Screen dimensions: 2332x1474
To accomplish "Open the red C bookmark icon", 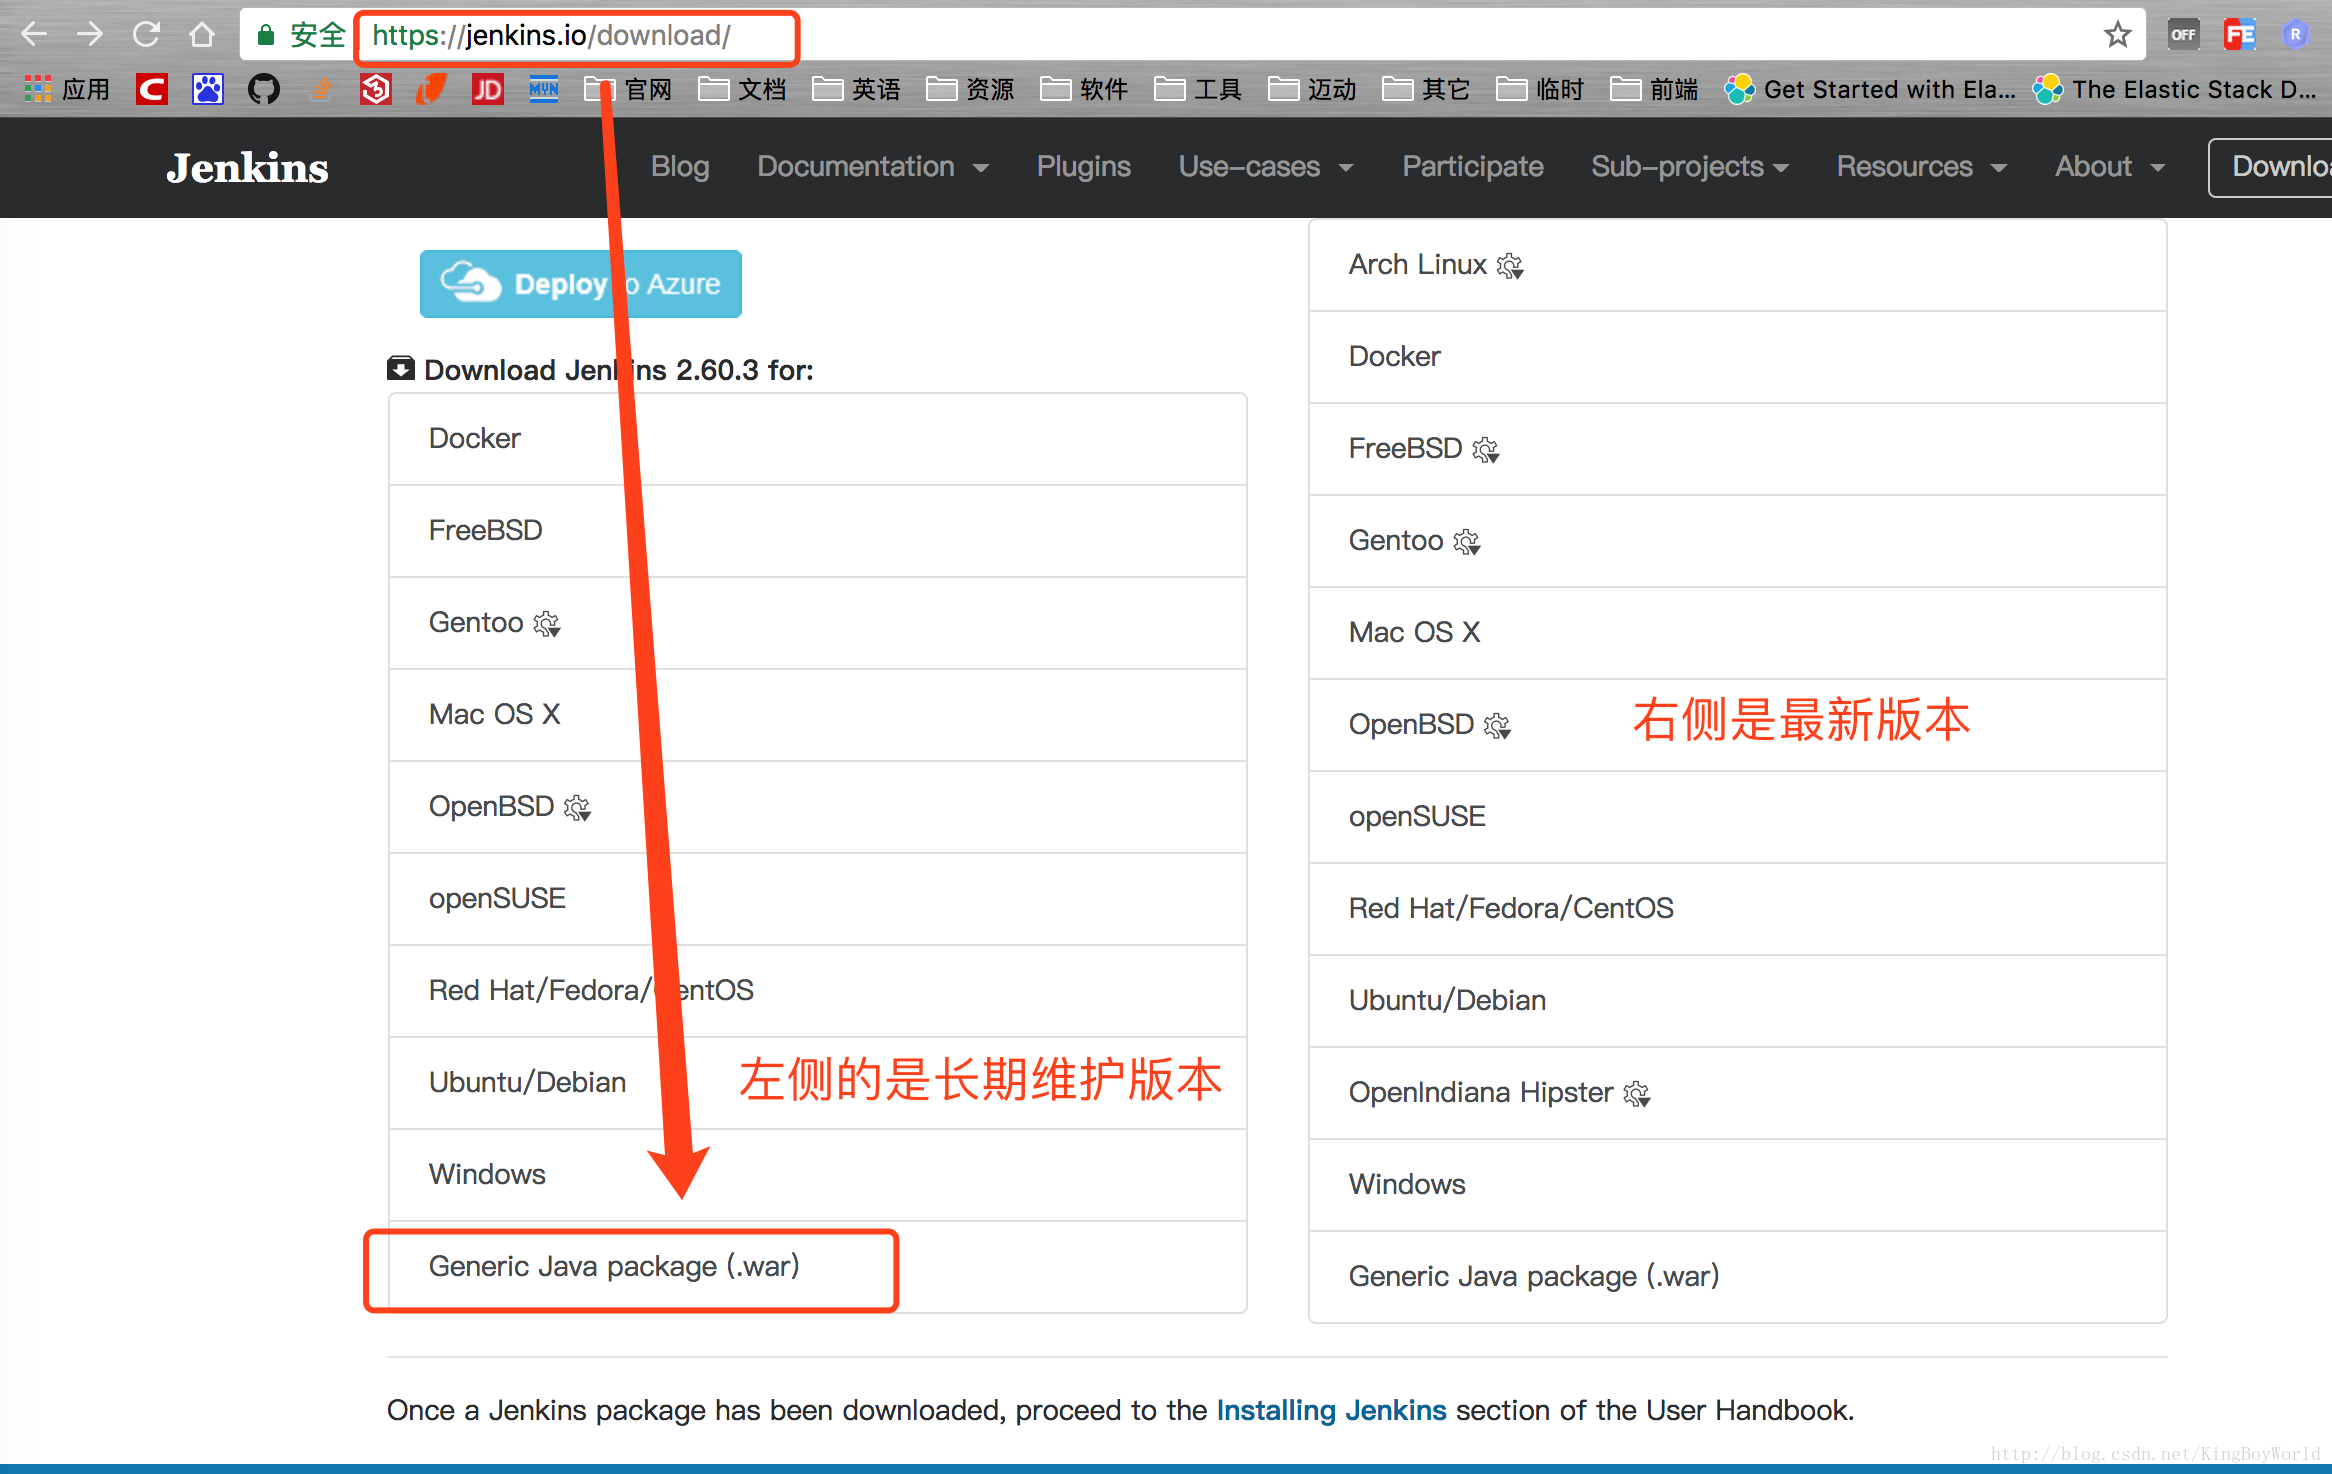I will 152,90.
